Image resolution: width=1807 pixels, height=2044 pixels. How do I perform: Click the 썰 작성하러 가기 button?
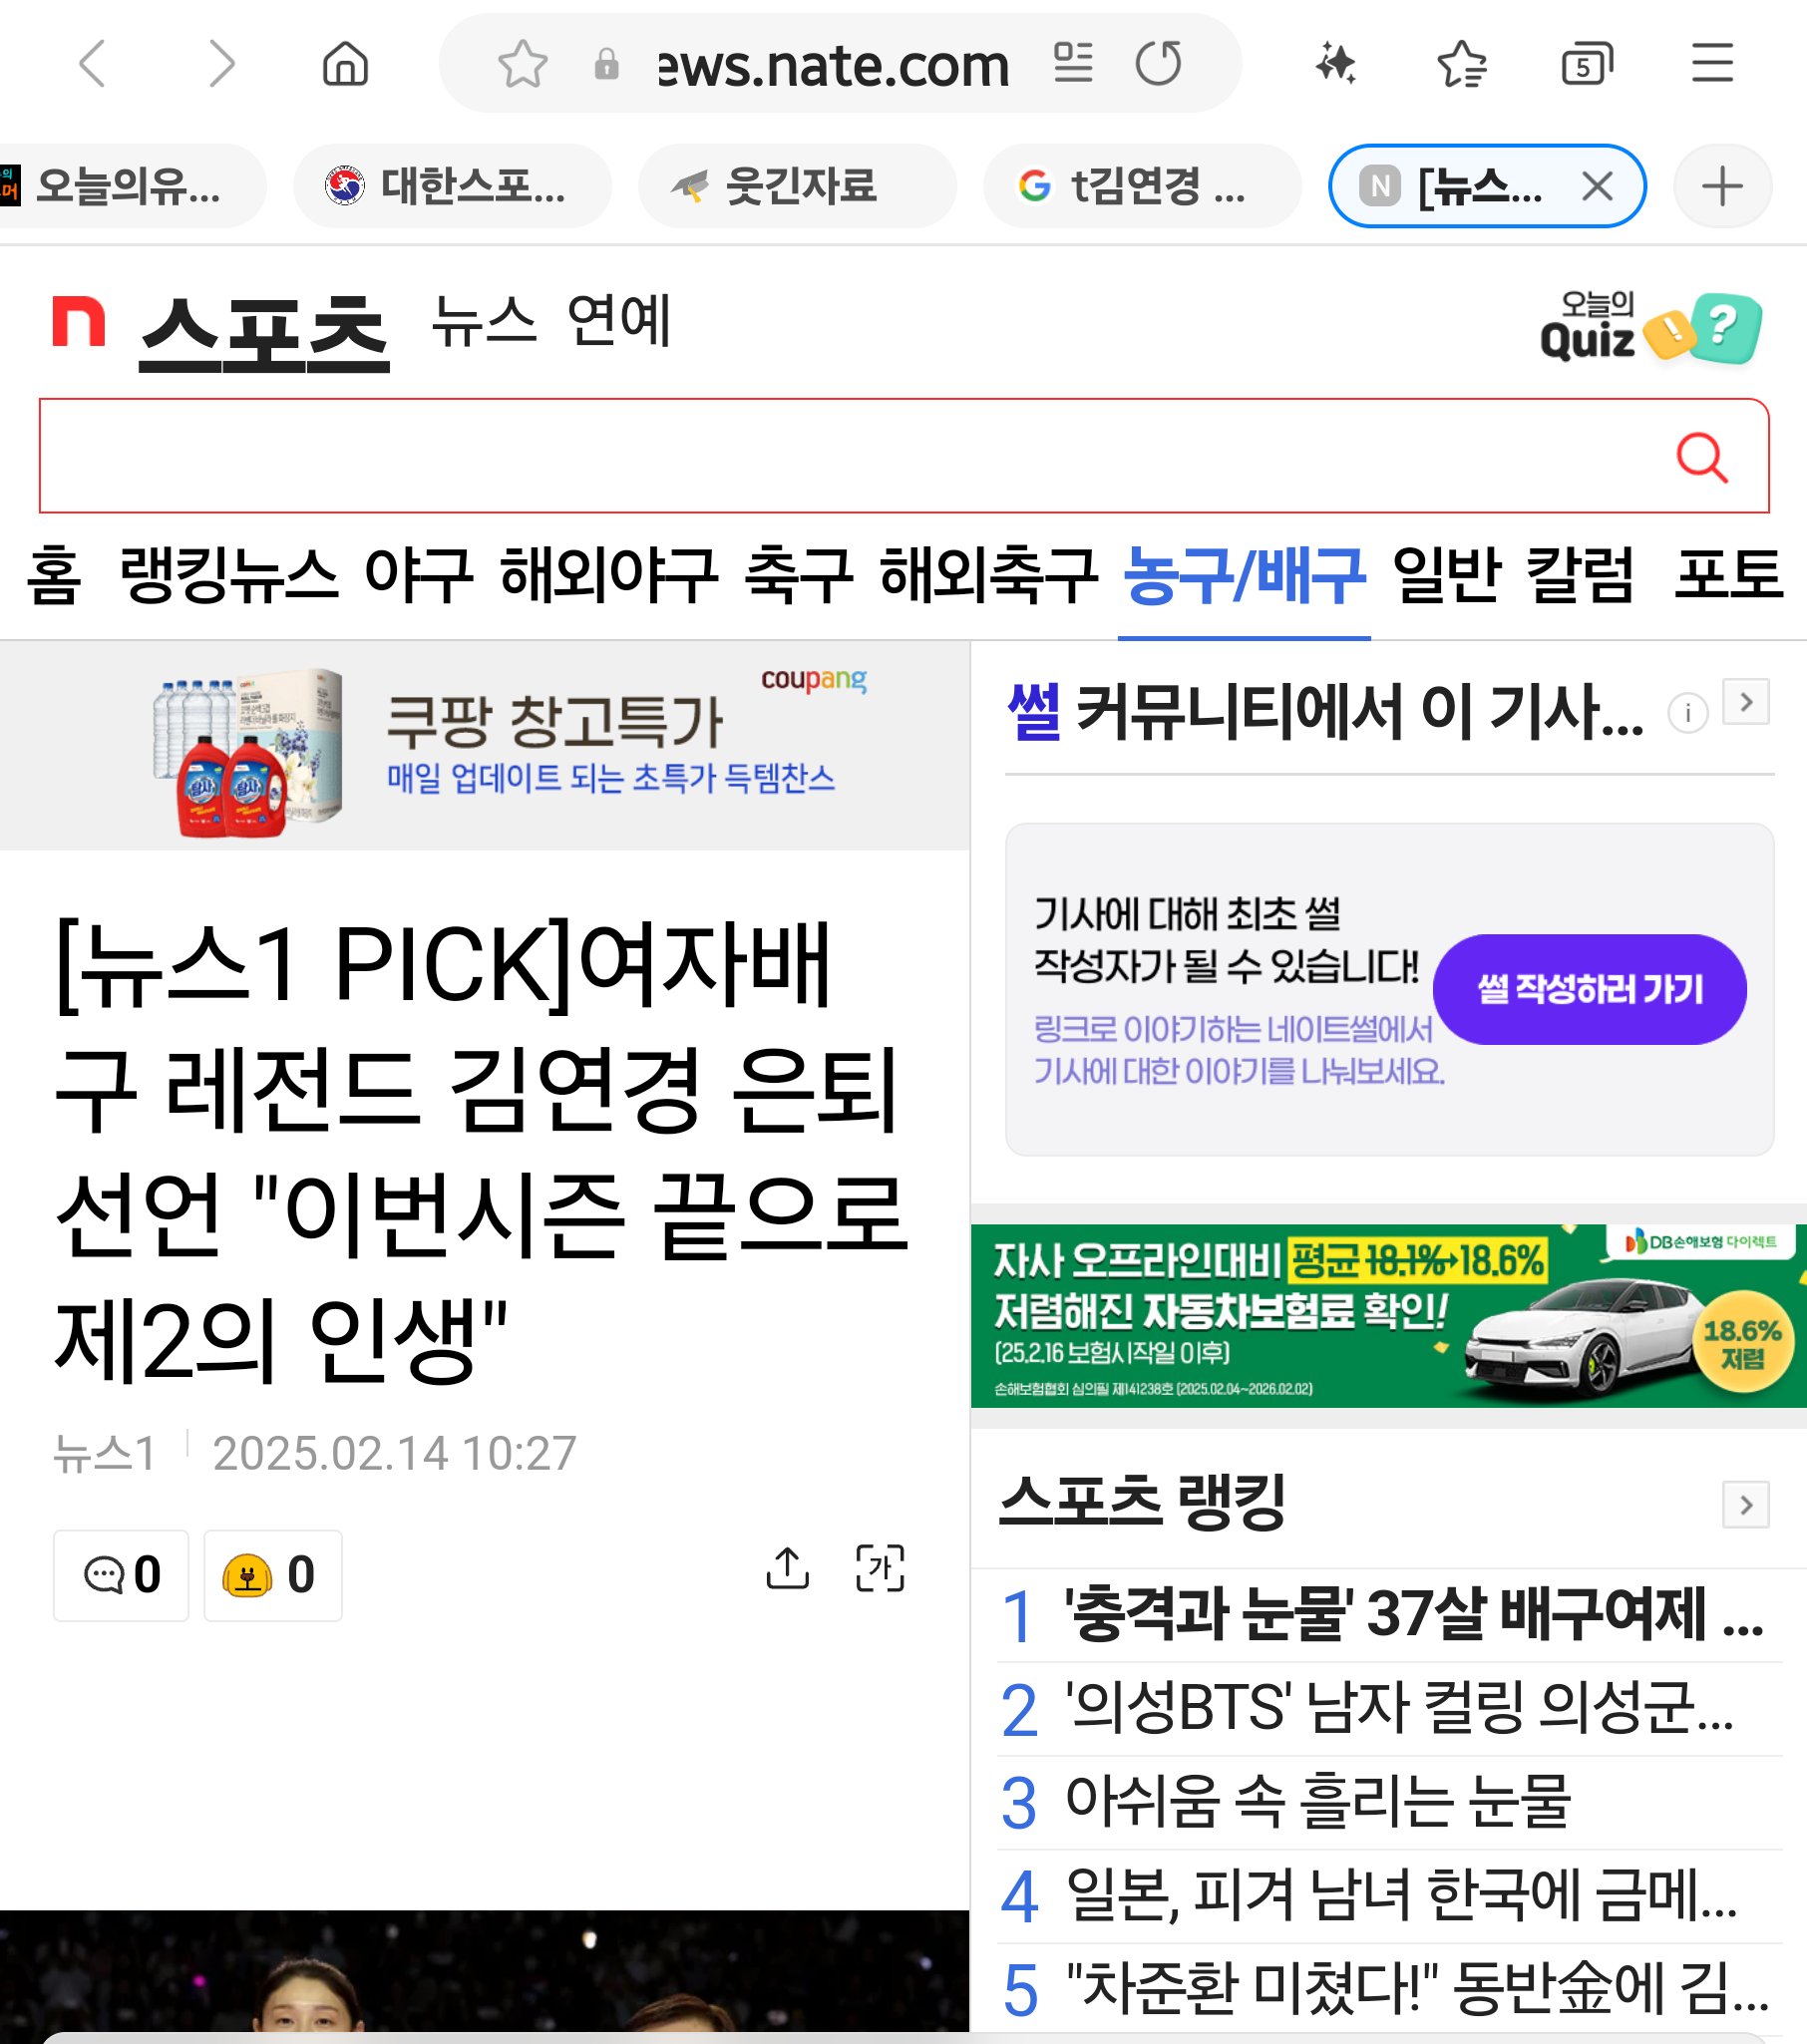pos(1590,989)
